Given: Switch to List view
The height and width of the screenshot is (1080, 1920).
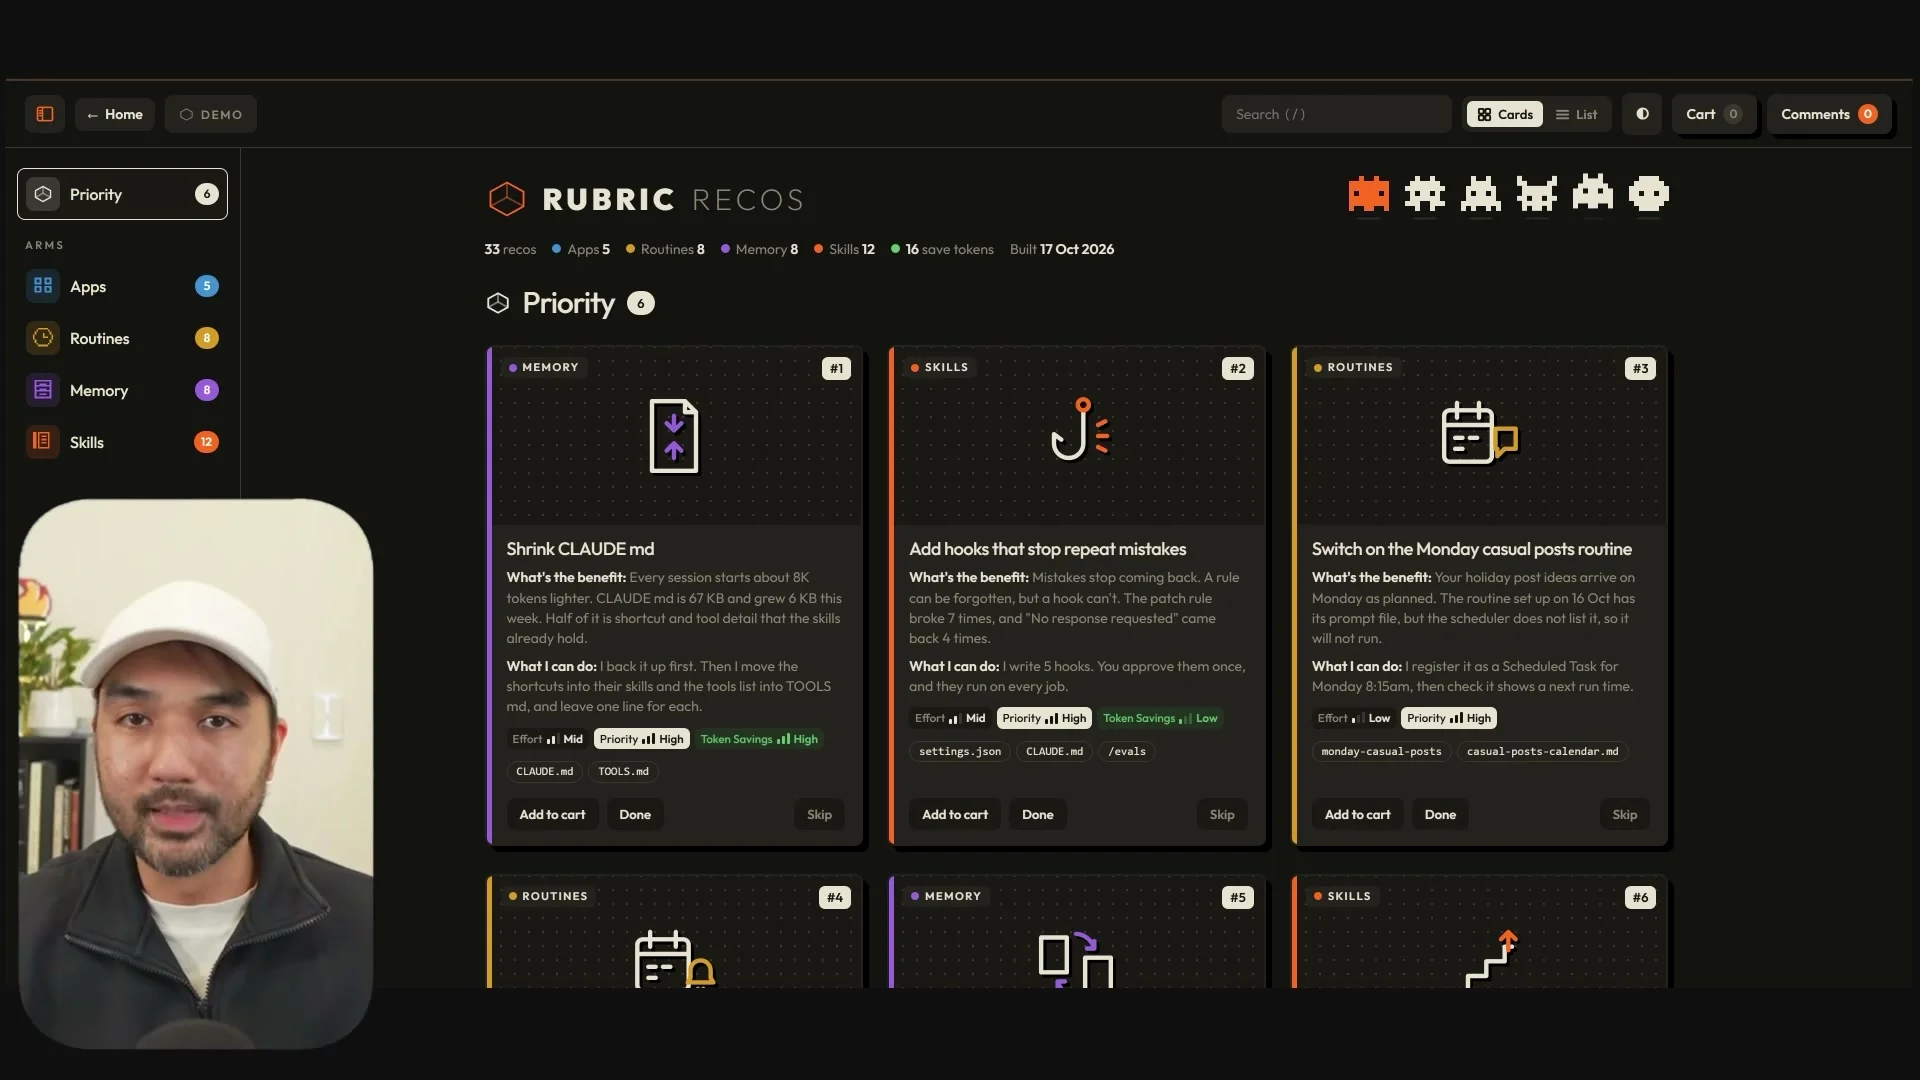Looking at the screenshot, I should [1577, 114].
